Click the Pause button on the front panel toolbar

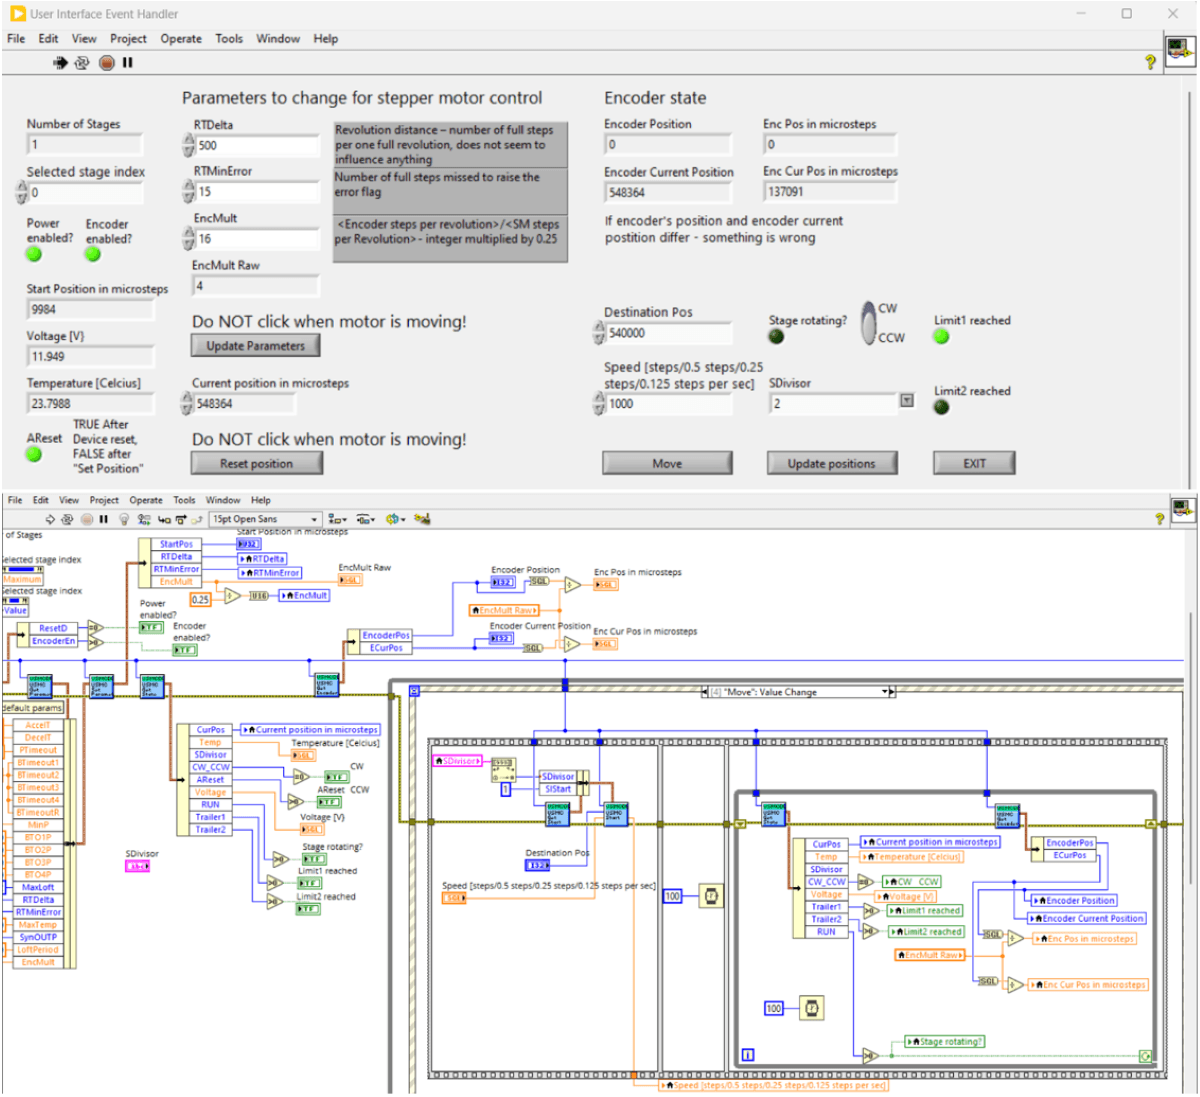(127, 63)
